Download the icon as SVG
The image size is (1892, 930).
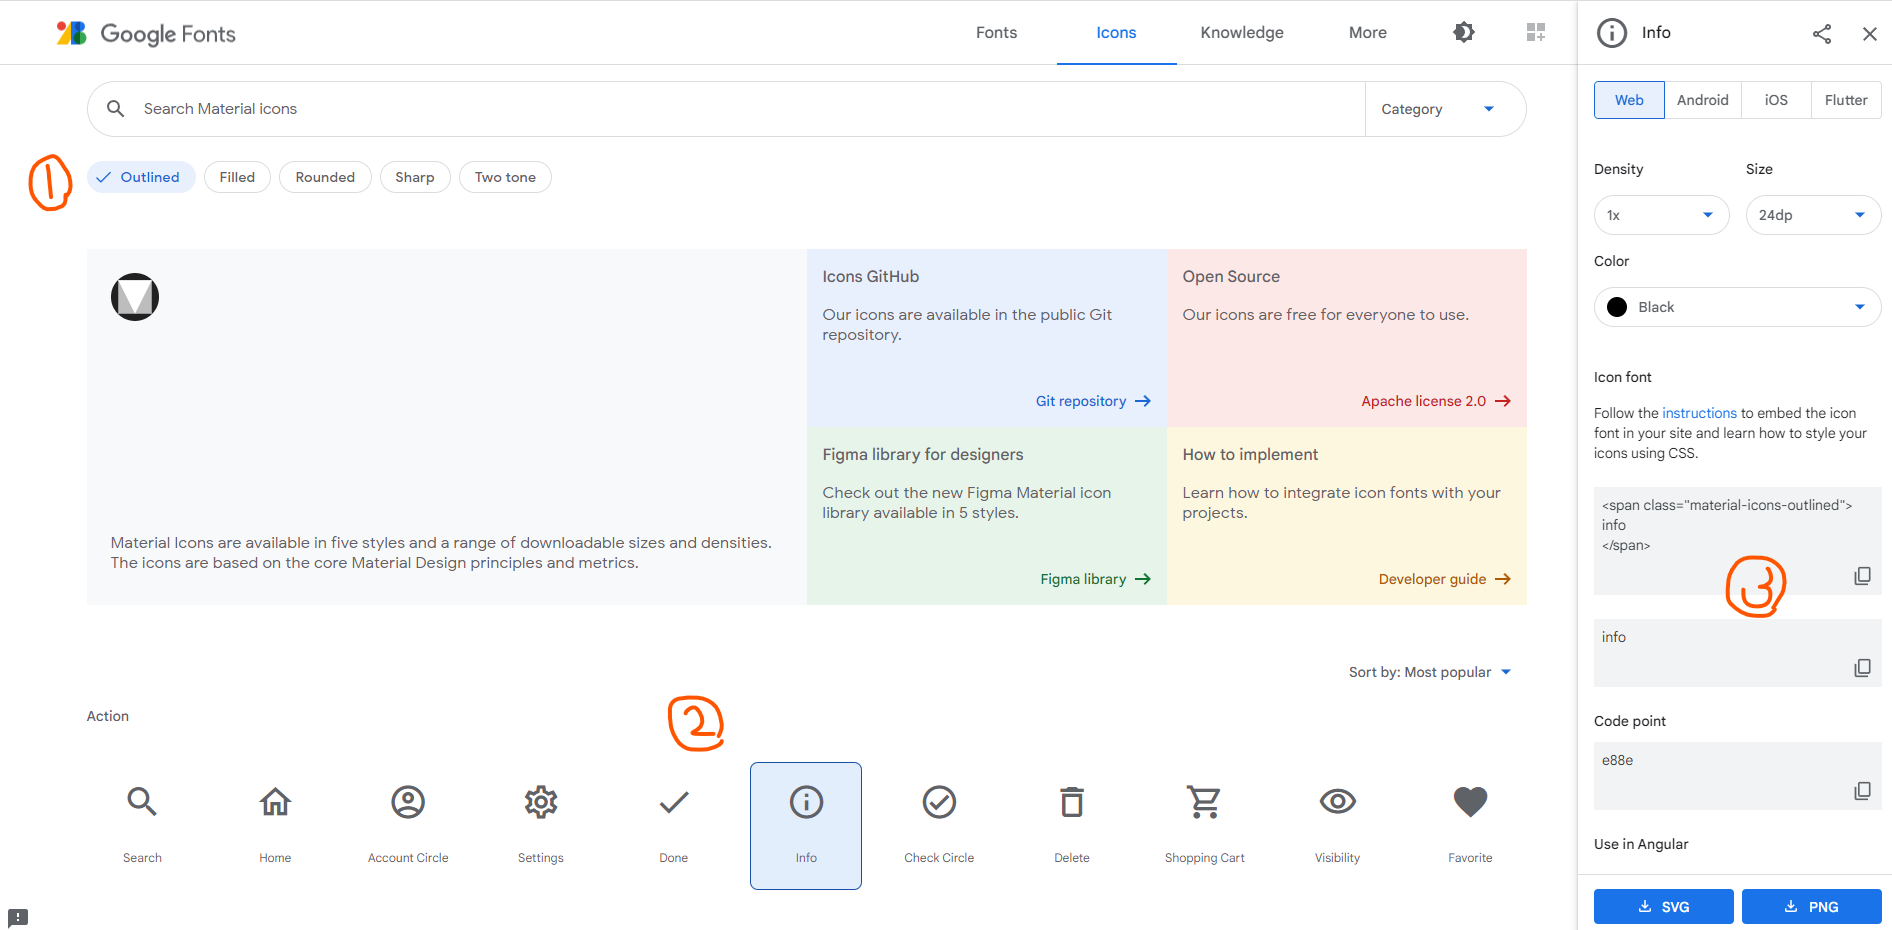[1663, 907]
